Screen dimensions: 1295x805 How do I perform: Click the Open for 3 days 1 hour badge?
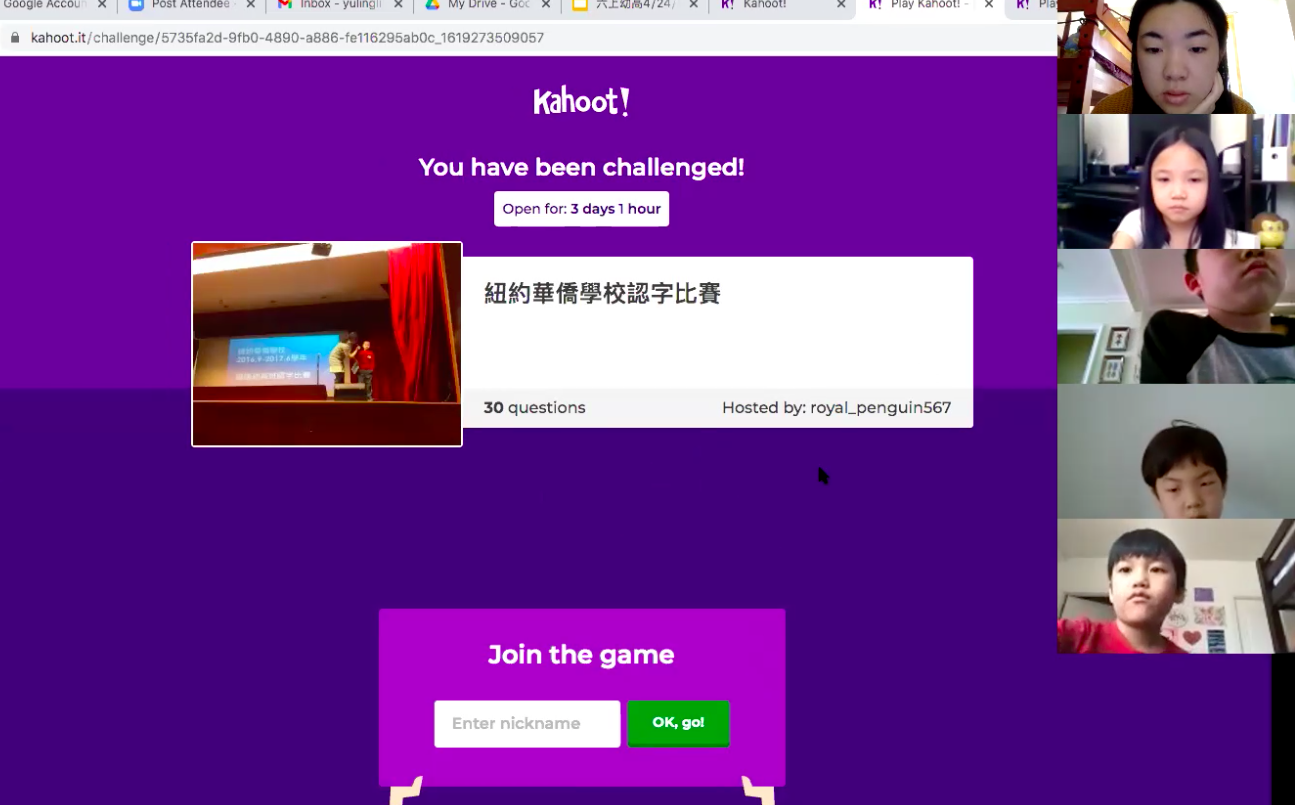pos(581,209)
